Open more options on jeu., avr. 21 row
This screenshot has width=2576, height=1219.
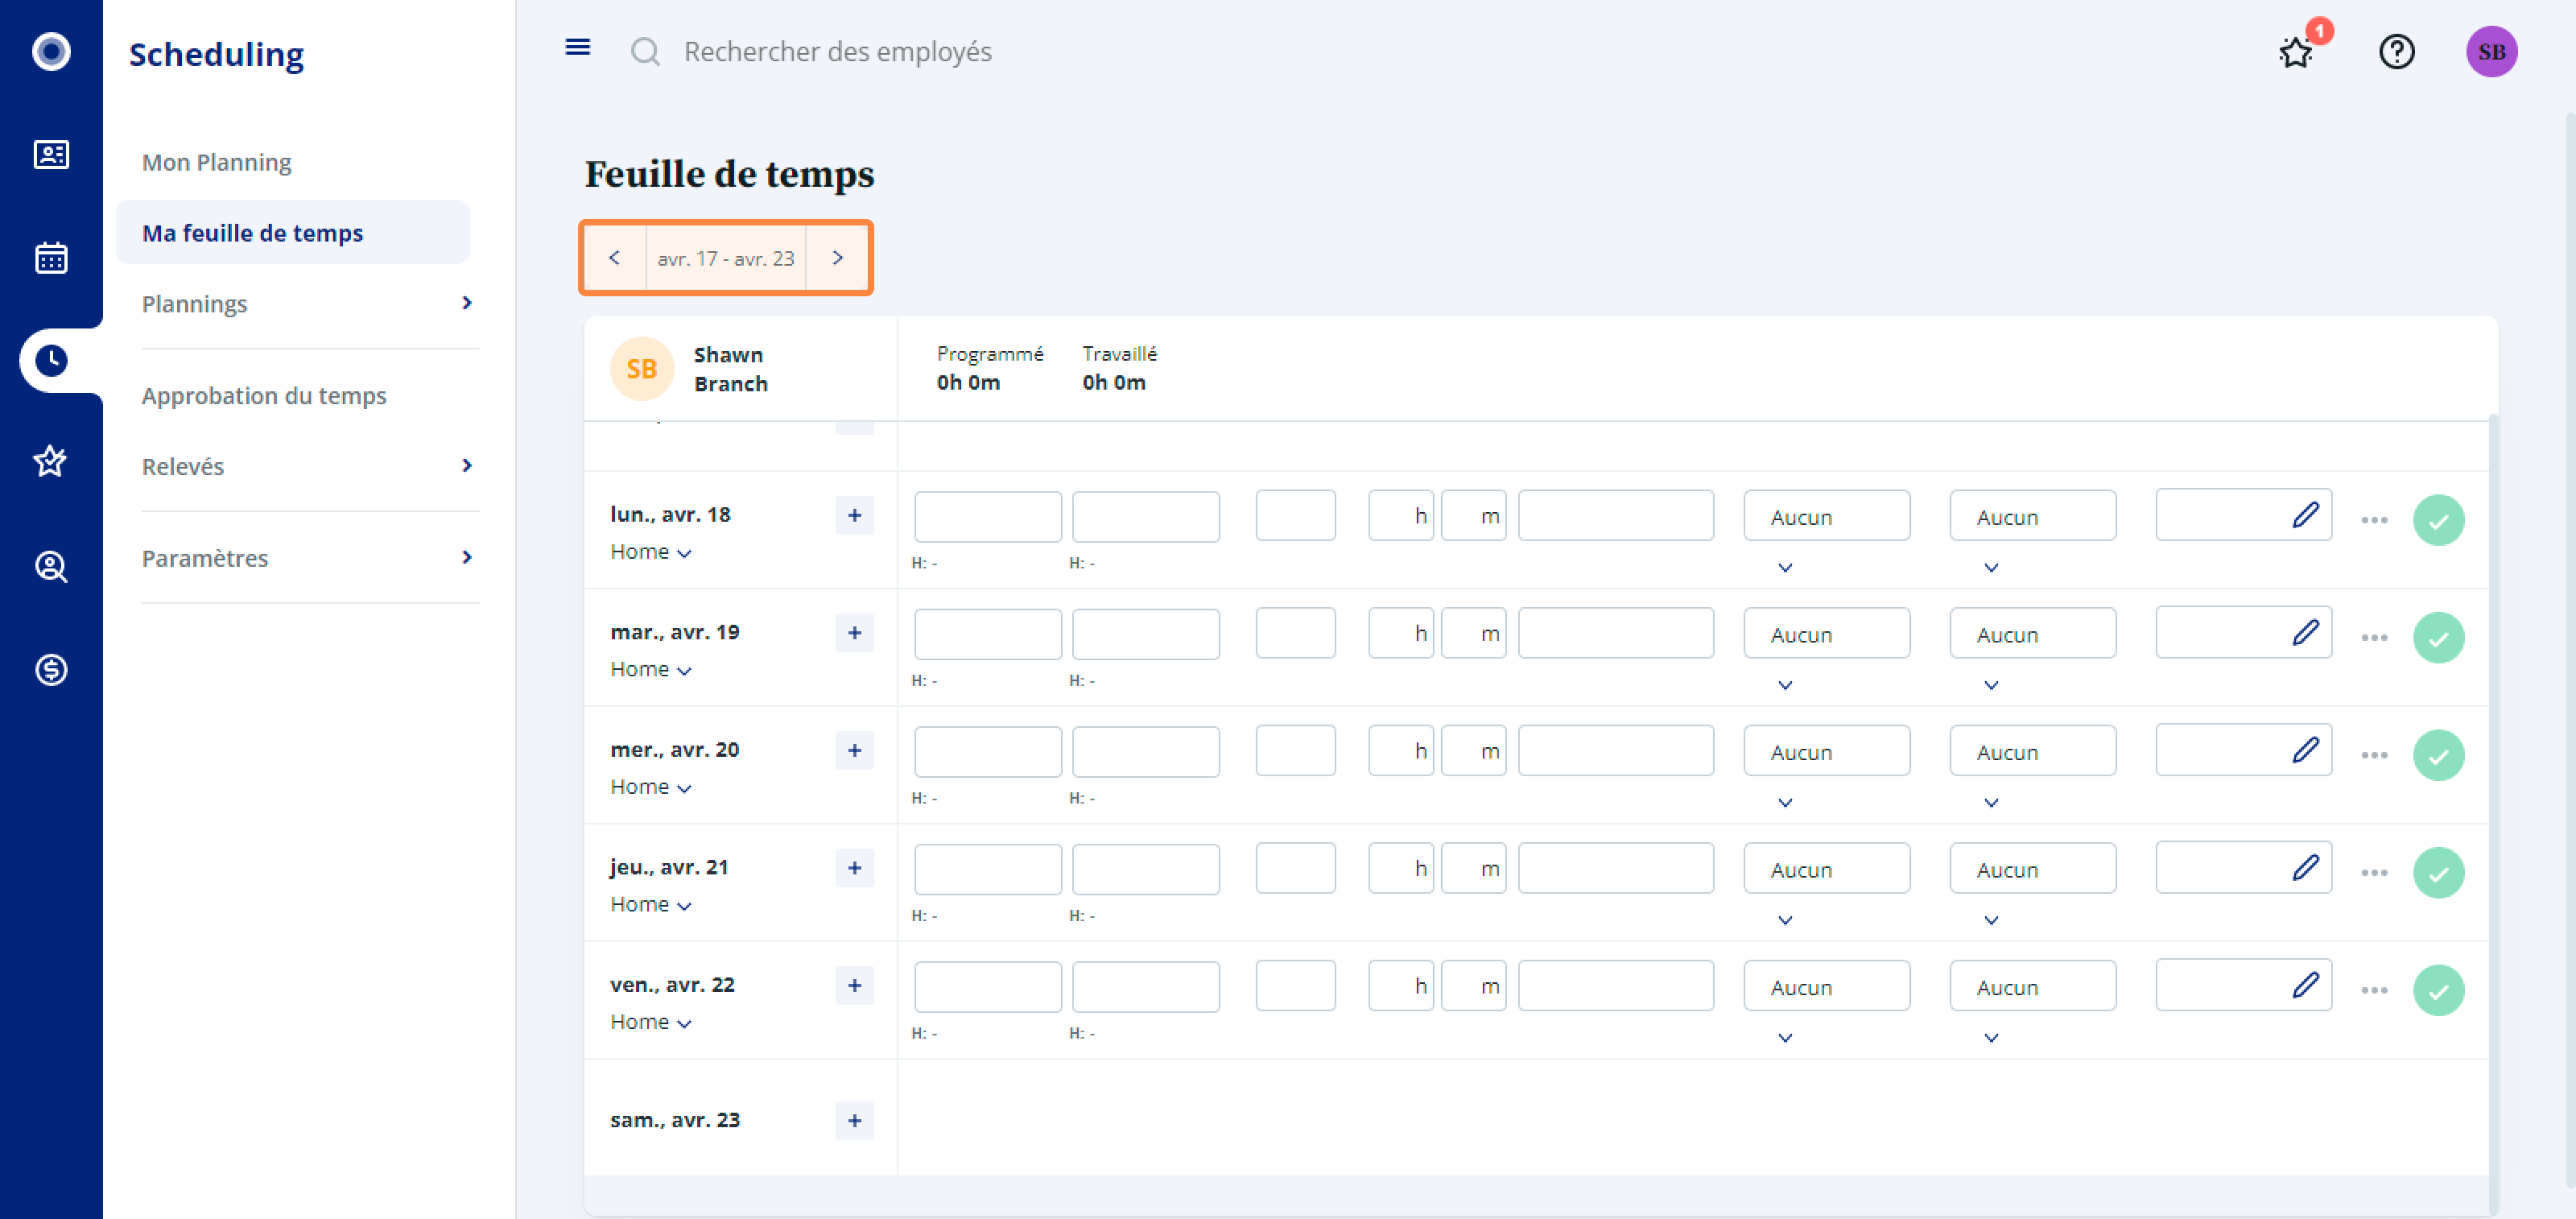(x=2374, y=873)
